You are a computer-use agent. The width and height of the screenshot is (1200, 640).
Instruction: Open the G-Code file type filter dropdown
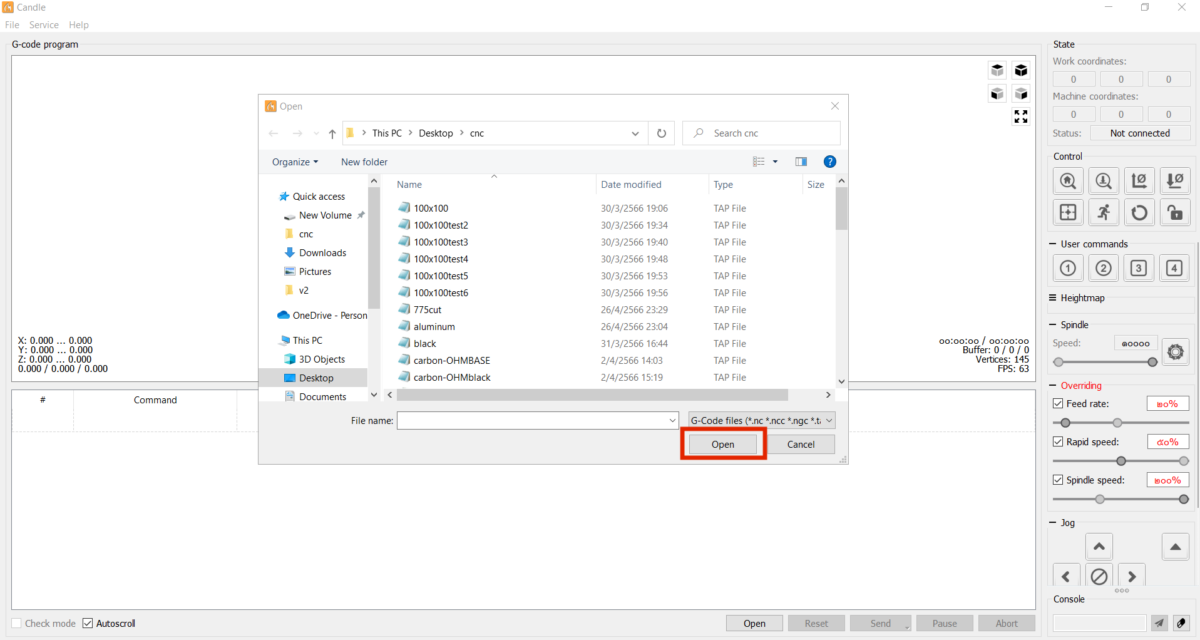tap(762, 421)
